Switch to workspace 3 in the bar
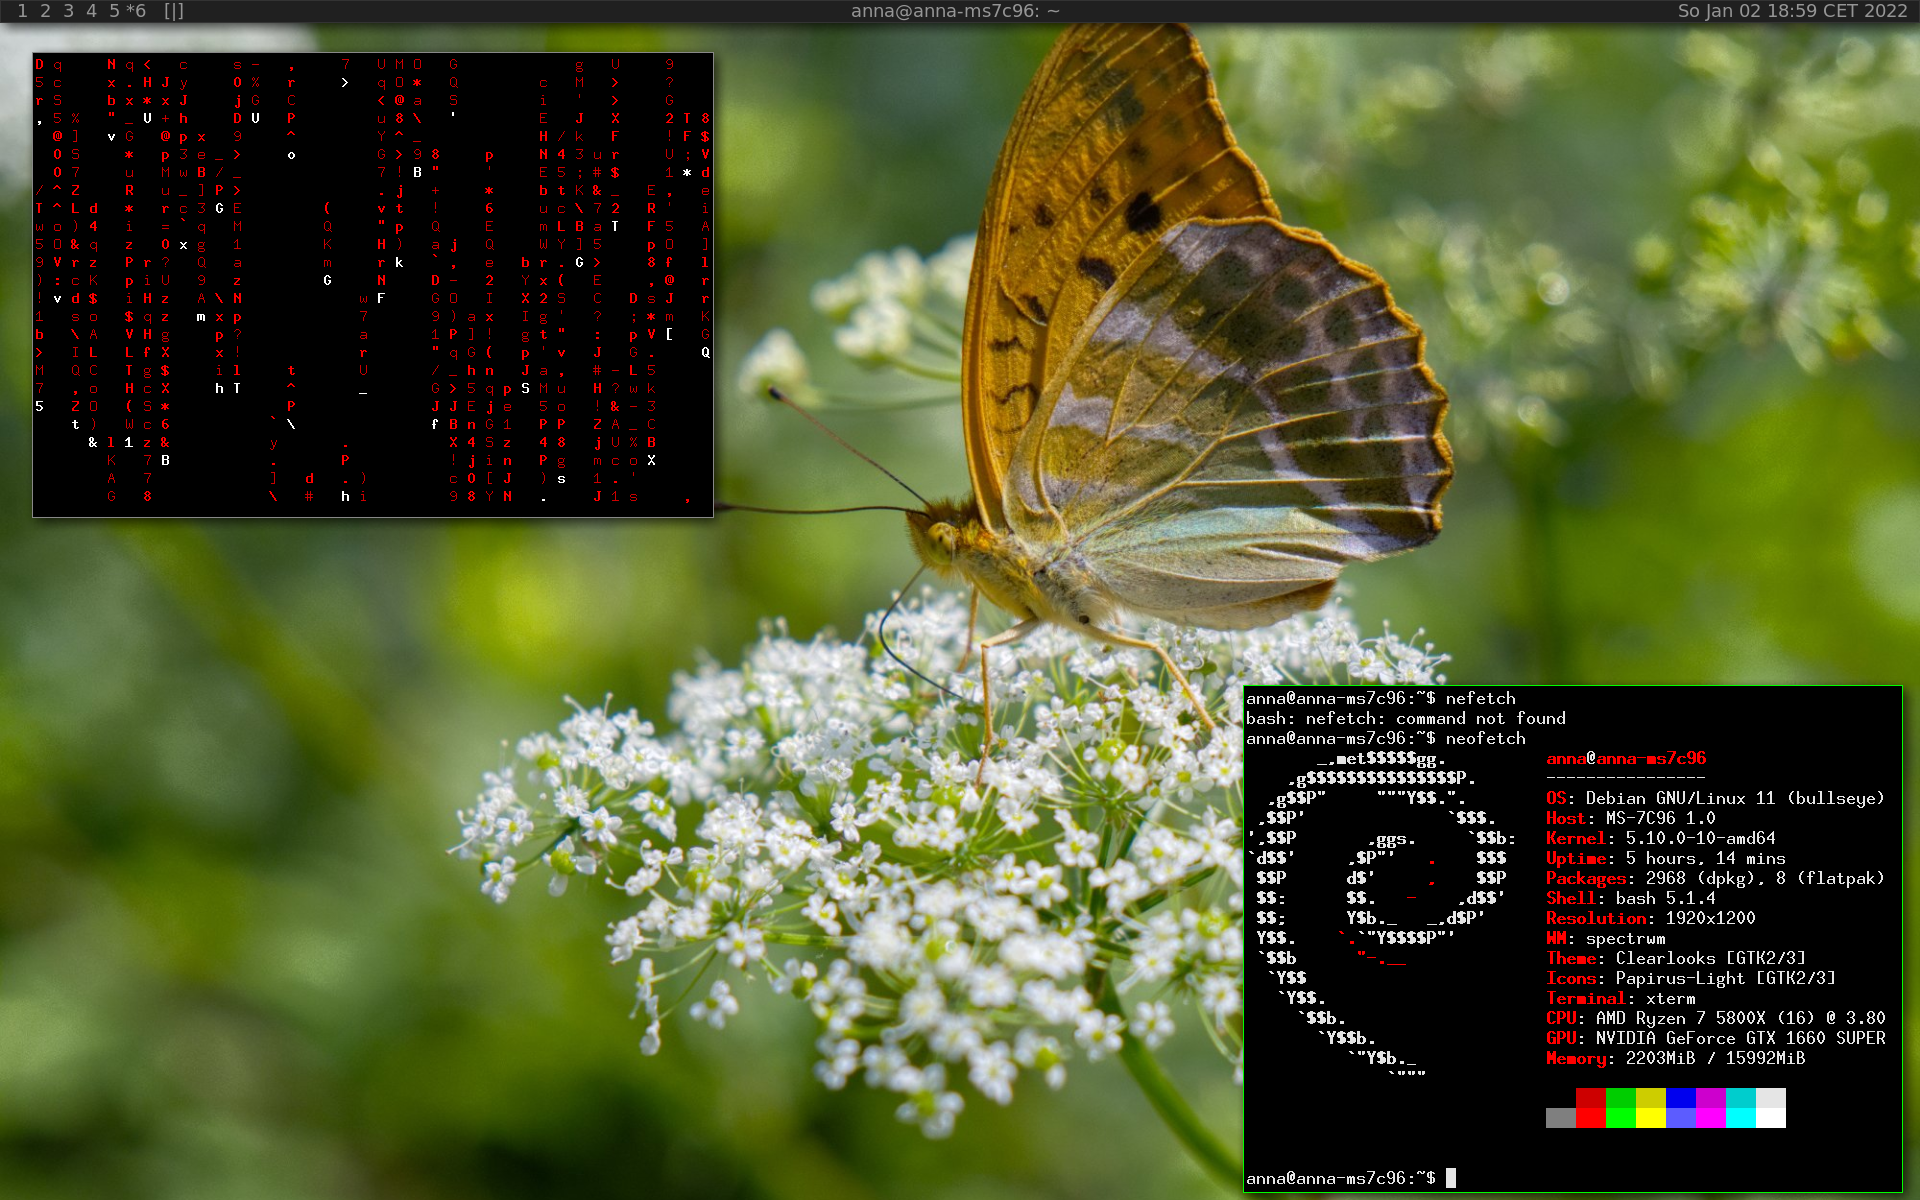Viewport: 1920px width, 1200px height. [68, 11]
